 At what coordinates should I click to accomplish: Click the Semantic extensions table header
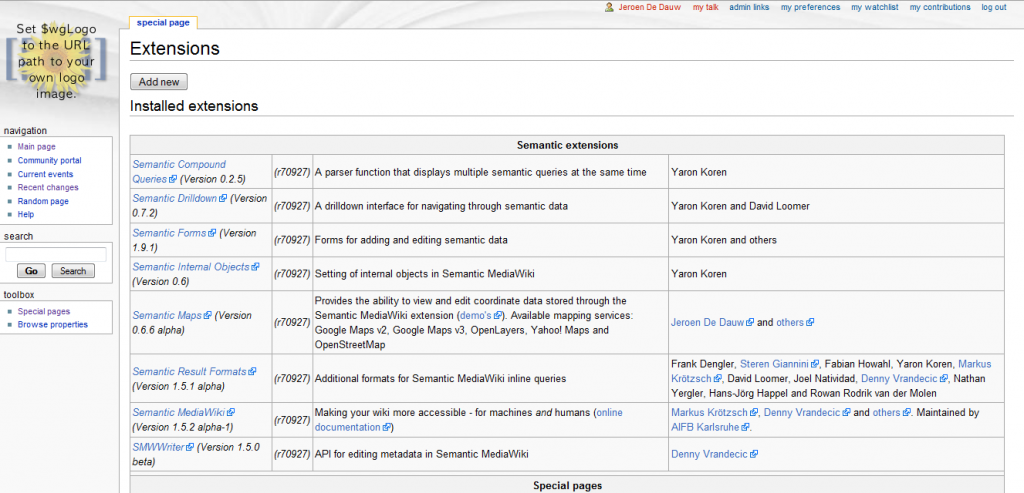pyautogui.click(x=567, y=145)
